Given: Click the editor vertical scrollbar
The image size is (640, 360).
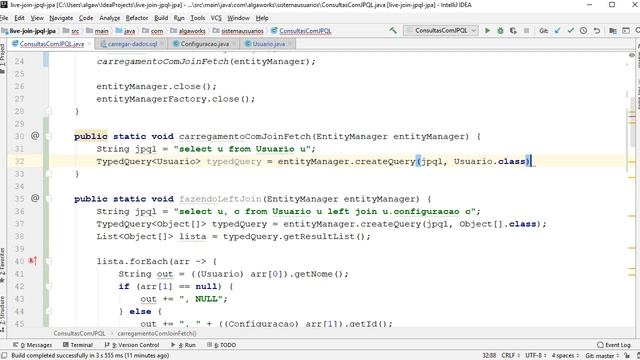Looking at the screenshot, I should 632,122.
